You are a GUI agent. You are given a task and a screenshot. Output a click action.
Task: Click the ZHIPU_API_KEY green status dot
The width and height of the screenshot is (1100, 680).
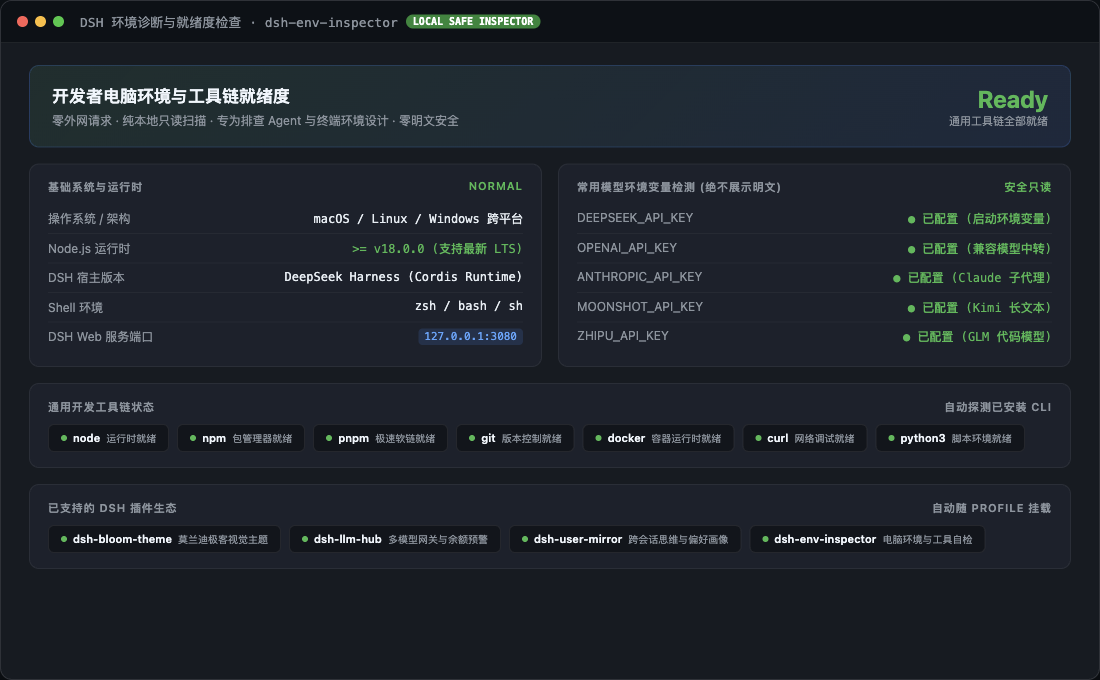(x=906, y=338)
